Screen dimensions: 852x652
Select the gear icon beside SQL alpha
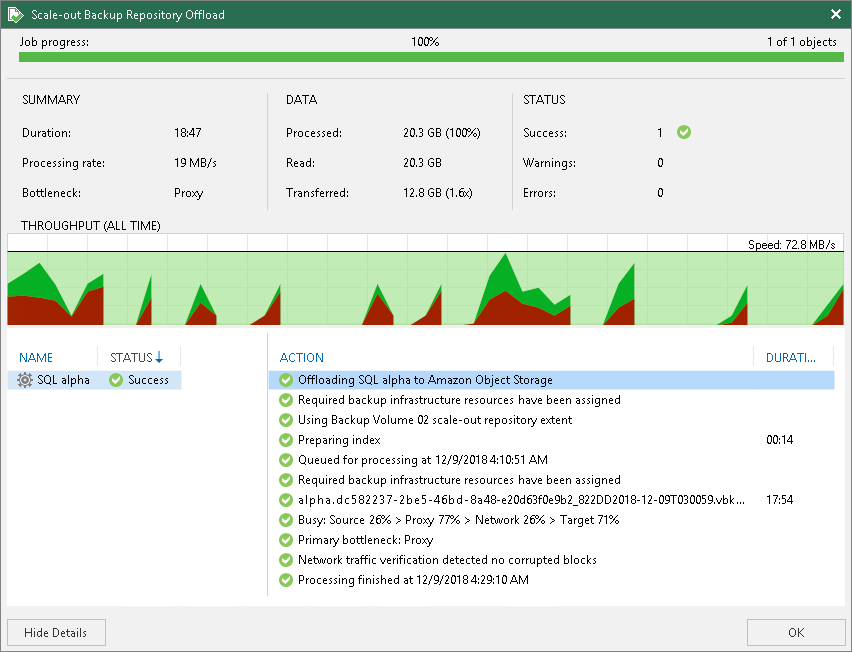tap(25, 380)
